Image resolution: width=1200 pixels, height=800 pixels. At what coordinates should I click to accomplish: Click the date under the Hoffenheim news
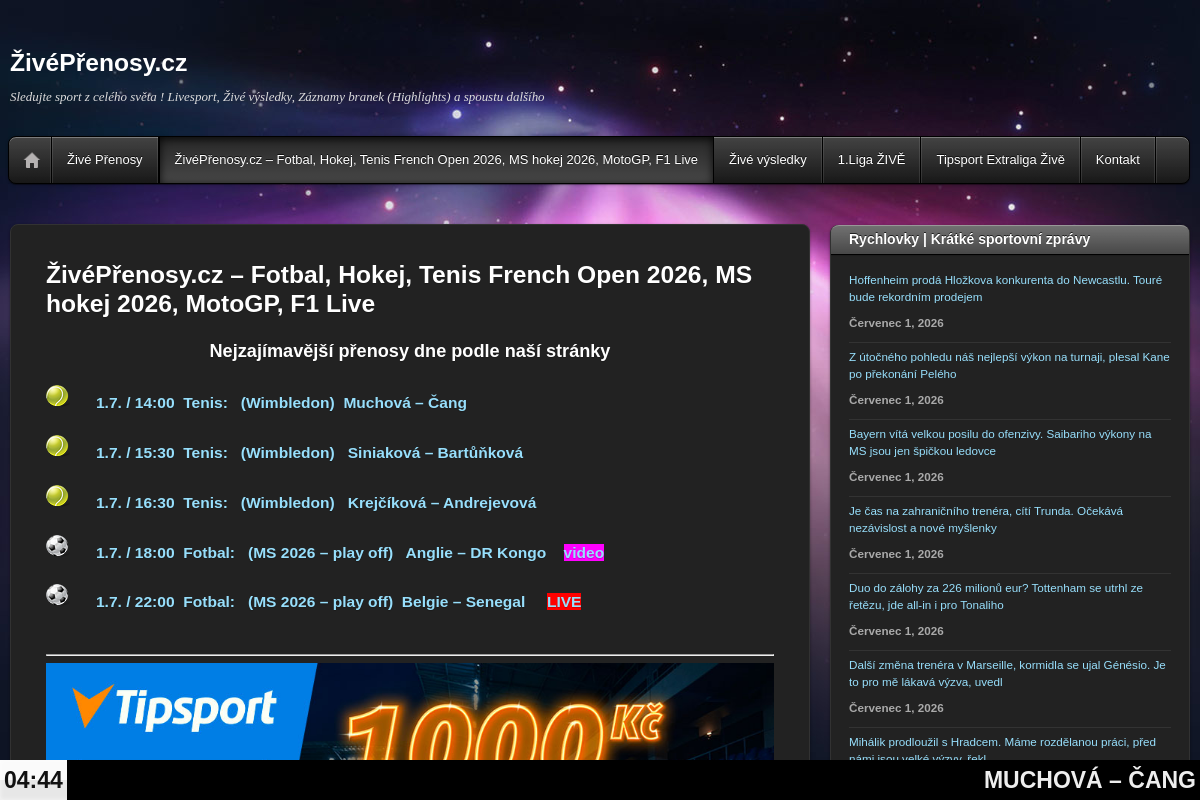(x=896, y=323)
